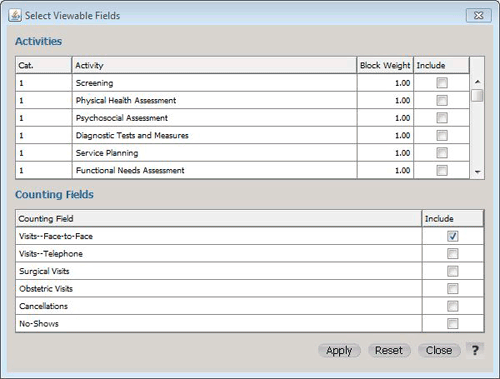Viewport: 500px width, 379px height.
Task: Click the Counting Field column header
Action: [219, 219]
